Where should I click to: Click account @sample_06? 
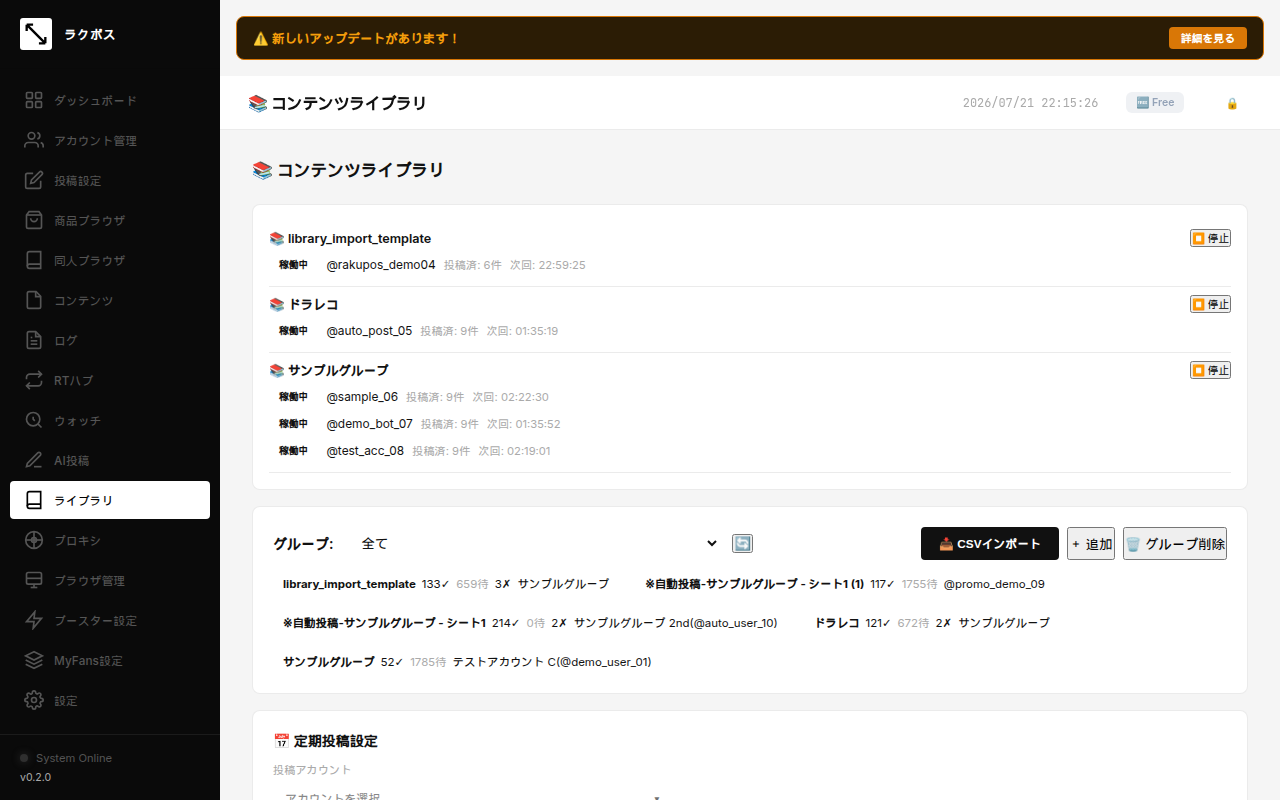pos(362,397)
